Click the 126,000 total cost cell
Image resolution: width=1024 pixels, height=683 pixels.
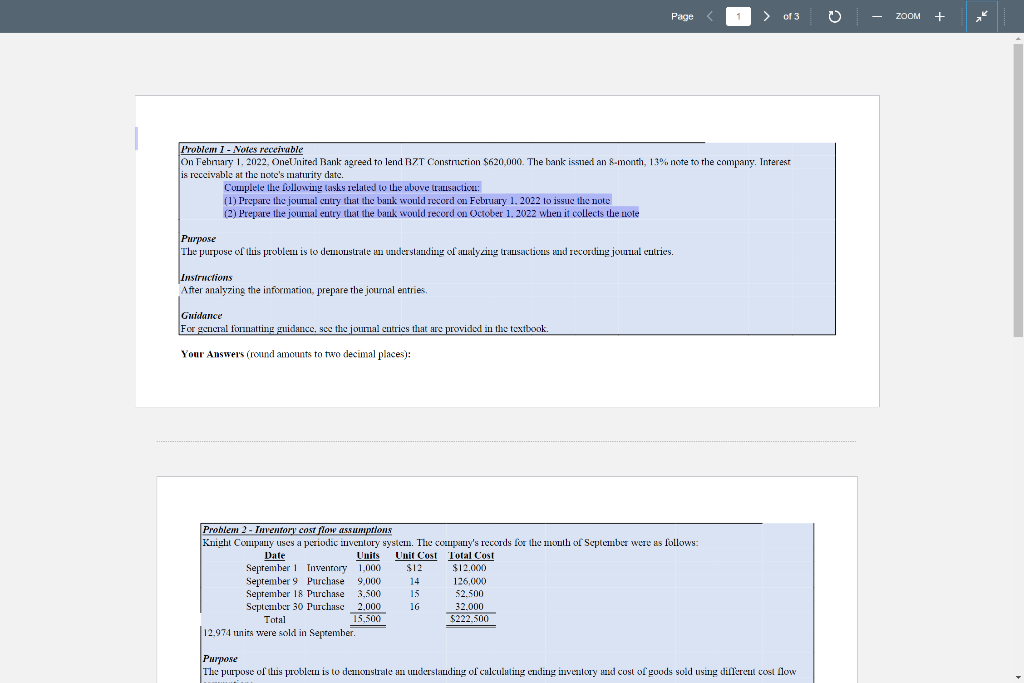click(x=470, y=581)
